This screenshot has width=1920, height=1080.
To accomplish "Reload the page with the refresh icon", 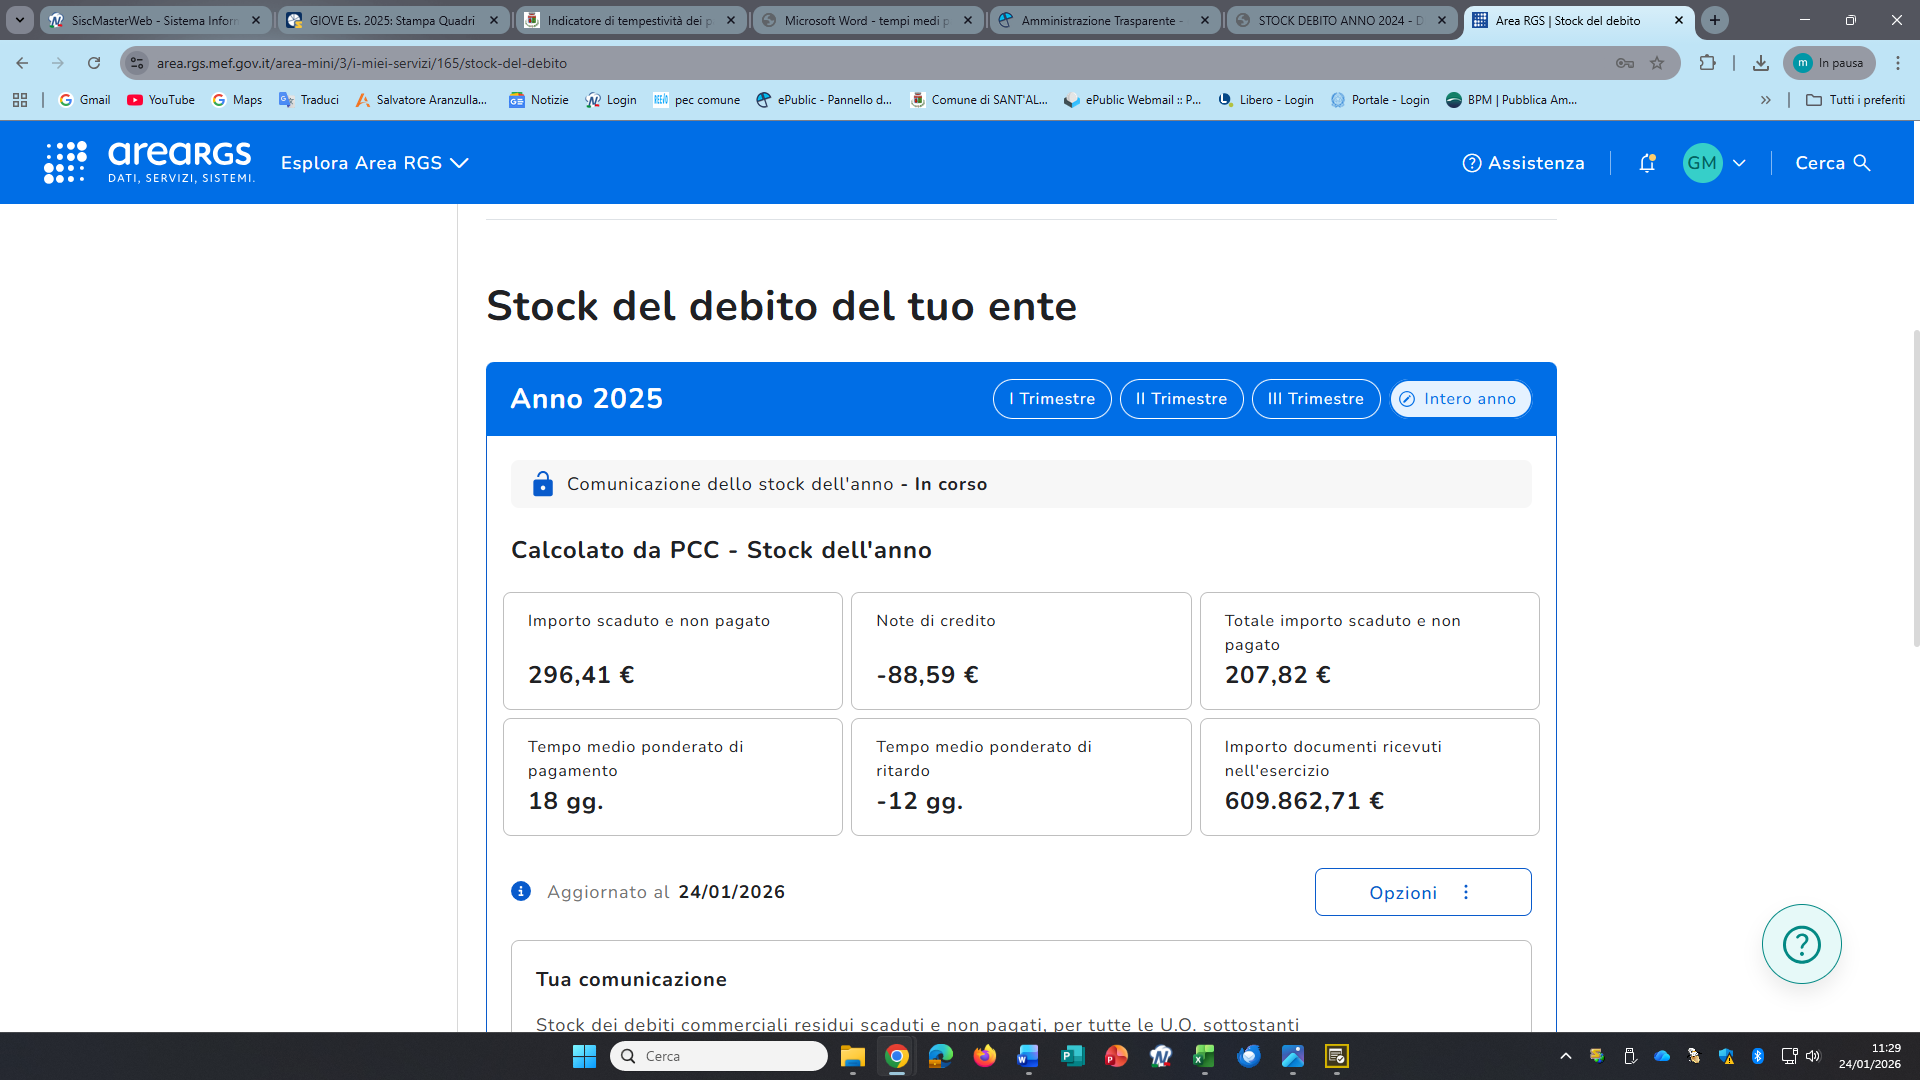I will (x=94, y=63).
